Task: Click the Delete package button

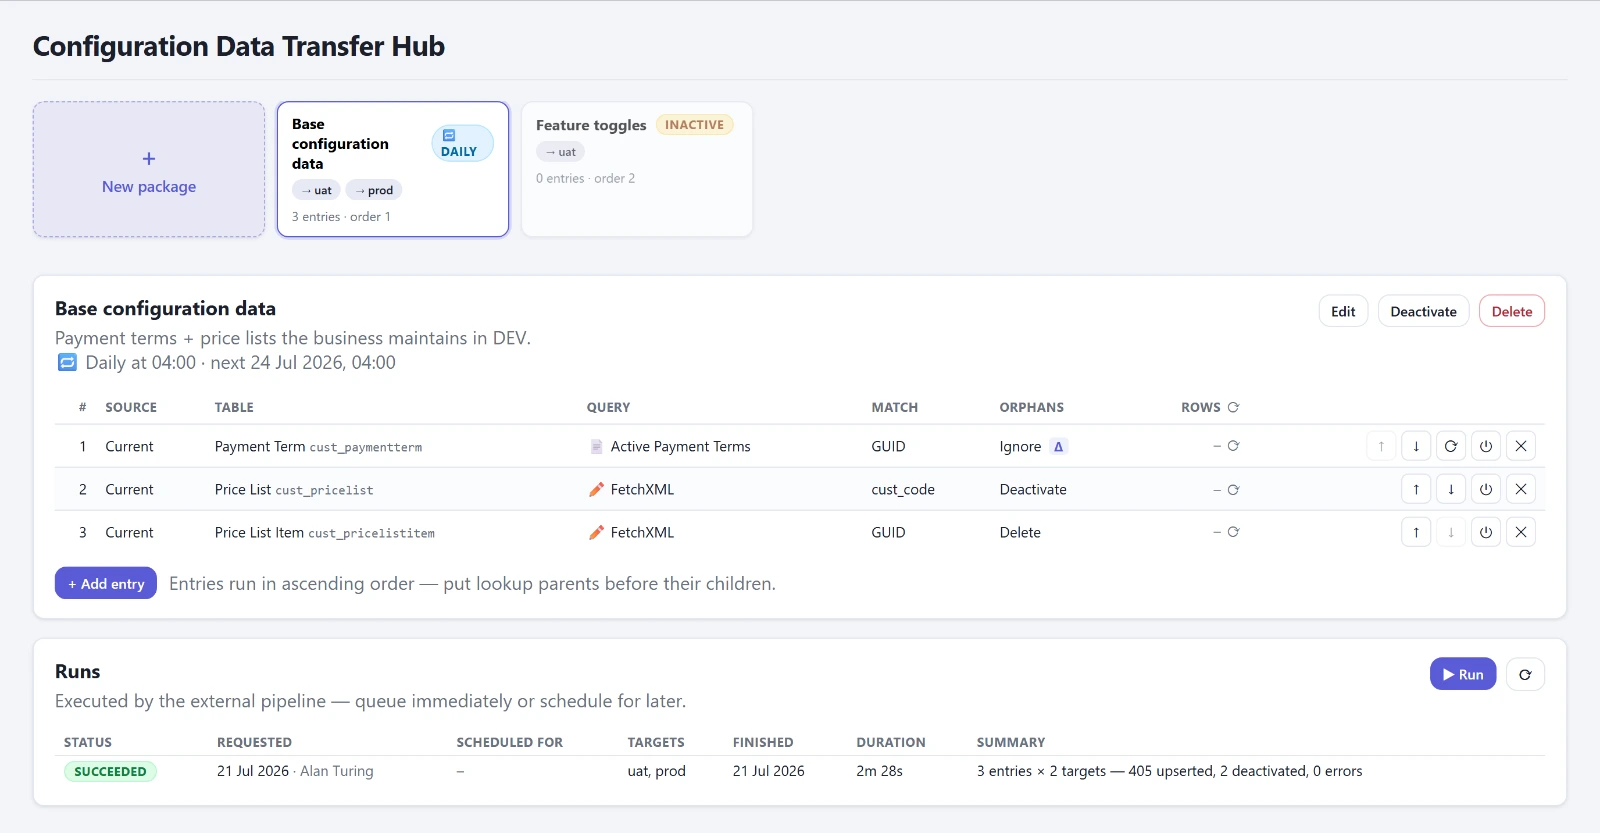Action: coord(1512,312)
